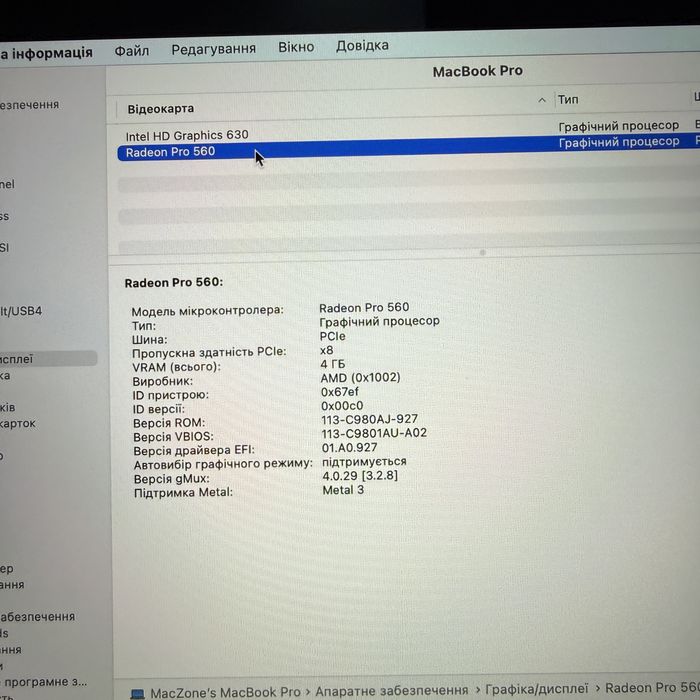
Task: Select the sidebar item ending in програмне з...
Action: (x=44, y=682)
